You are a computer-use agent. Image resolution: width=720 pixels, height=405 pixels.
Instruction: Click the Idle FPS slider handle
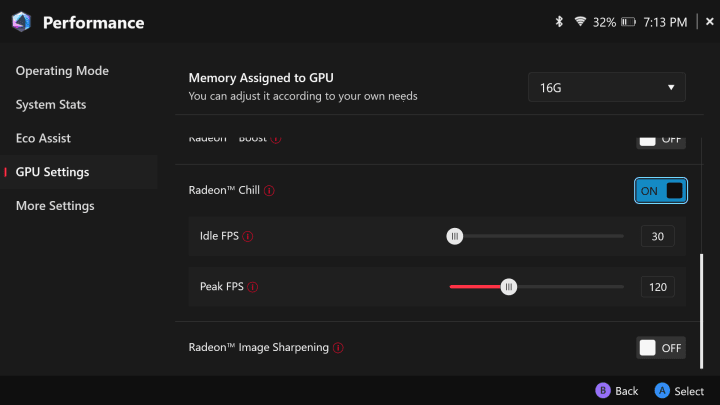[x=455, y=236]
